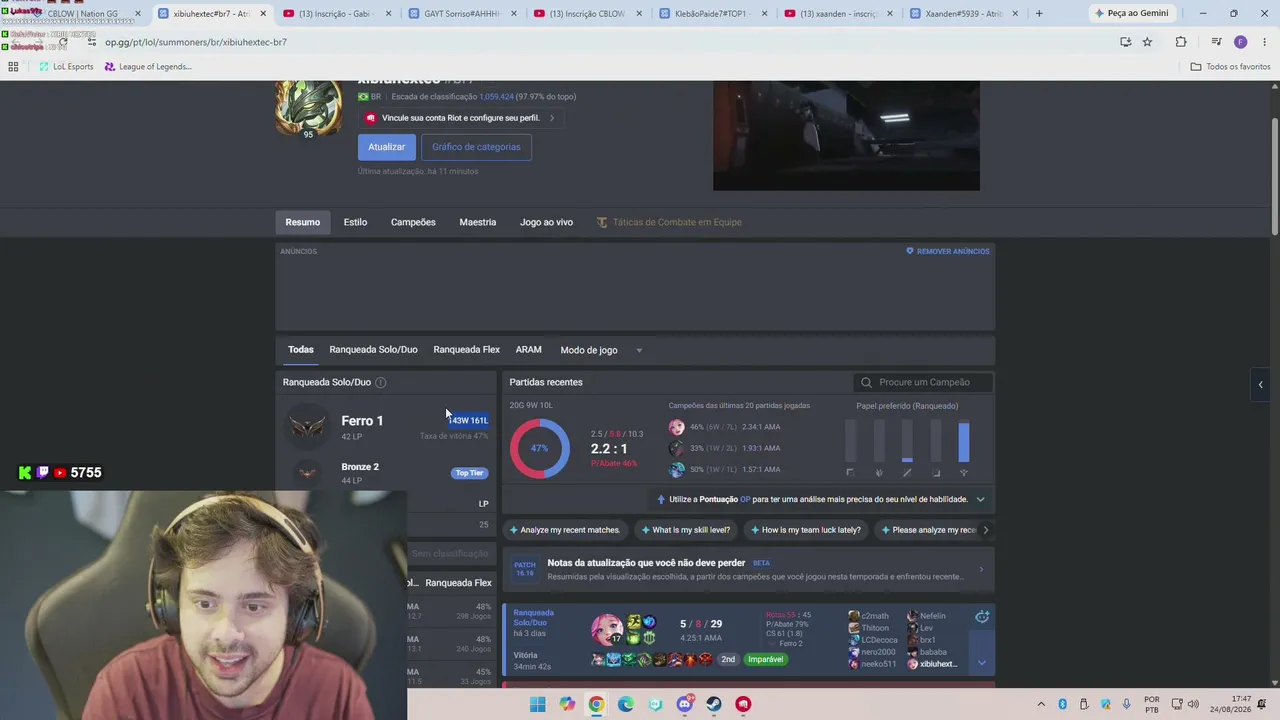Click the 46% win rate champion icon
The width and height of the screenshot is (1280, 720).
677,427
